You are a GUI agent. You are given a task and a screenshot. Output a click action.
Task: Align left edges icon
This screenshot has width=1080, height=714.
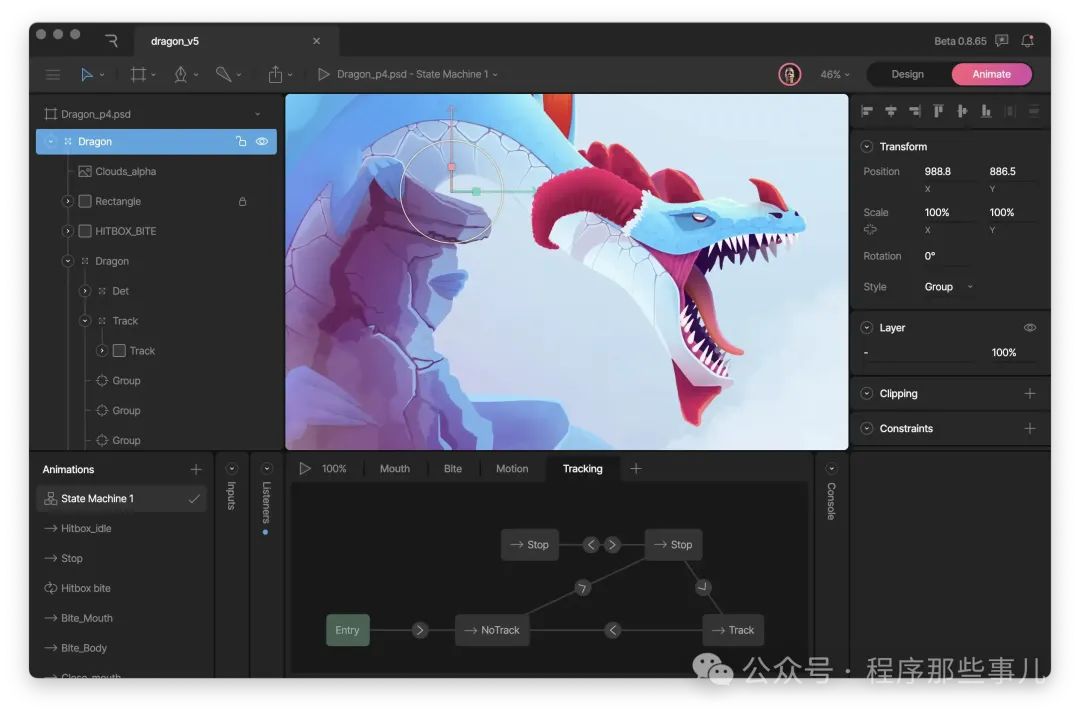tap(867, 111)
